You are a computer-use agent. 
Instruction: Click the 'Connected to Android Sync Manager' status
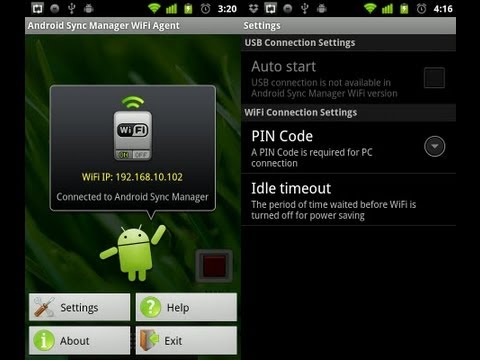click(x=132, y=197)
